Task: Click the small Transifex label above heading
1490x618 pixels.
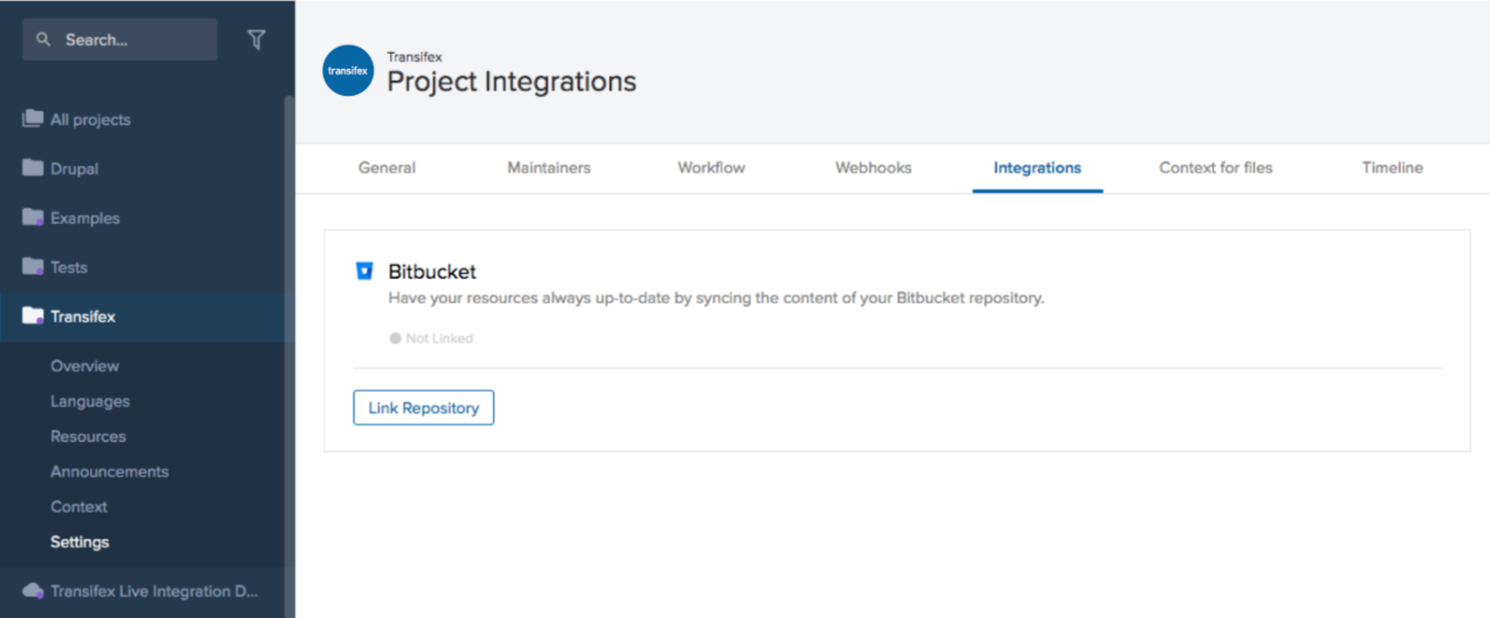Action: pyautogui.click(x=414, y=57)
